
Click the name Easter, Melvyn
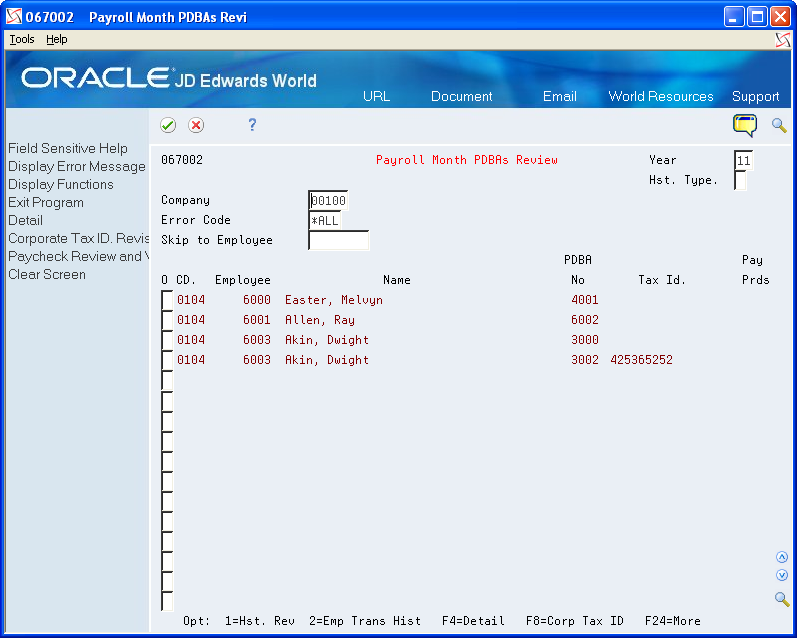pyautogui.click(x=333, y=300)
